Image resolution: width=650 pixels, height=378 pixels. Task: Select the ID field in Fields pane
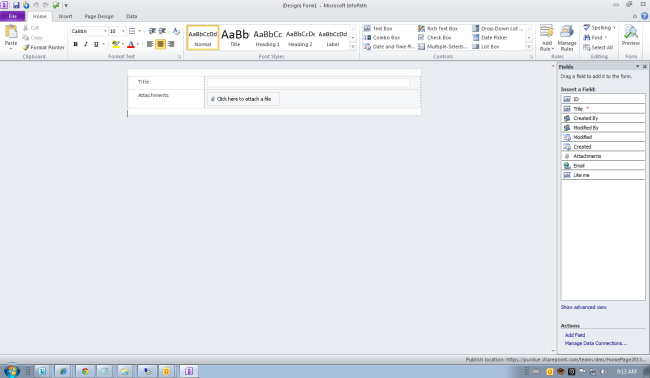tap(603, 99)
